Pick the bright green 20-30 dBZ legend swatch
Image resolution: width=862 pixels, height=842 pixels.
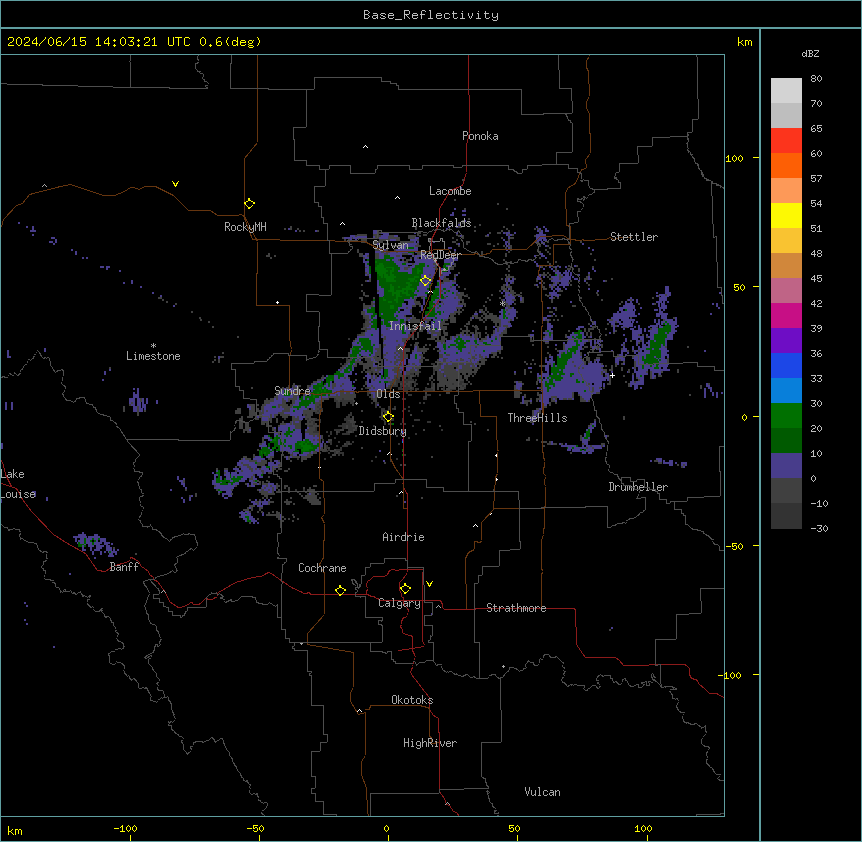click(786, 416)
